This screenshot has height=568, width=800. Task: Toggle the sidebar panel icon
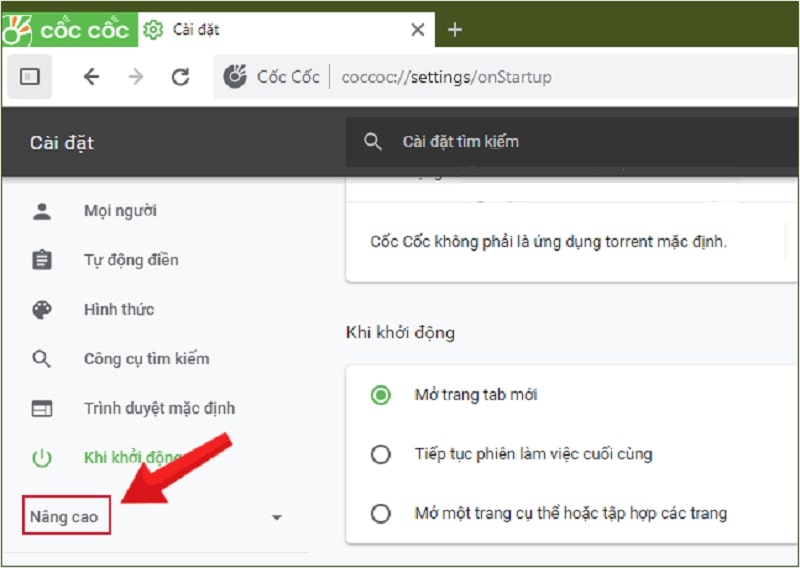pos(30,77)
